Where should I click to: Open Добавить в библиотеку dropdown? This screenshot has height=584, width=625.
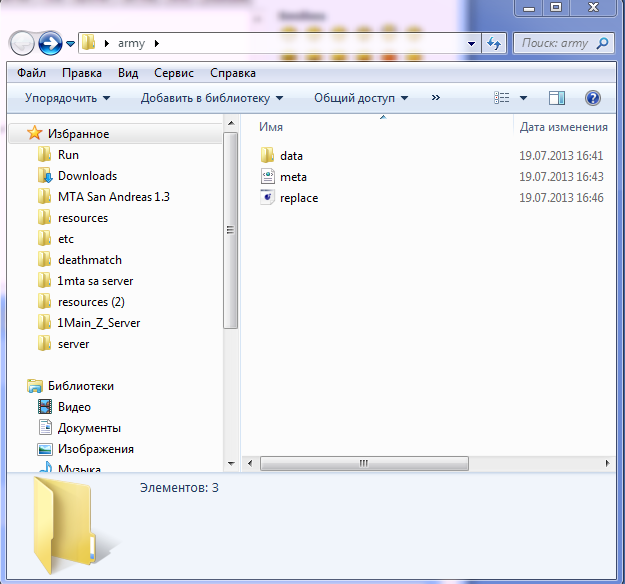pyautogui.click(x=212, y=98)
